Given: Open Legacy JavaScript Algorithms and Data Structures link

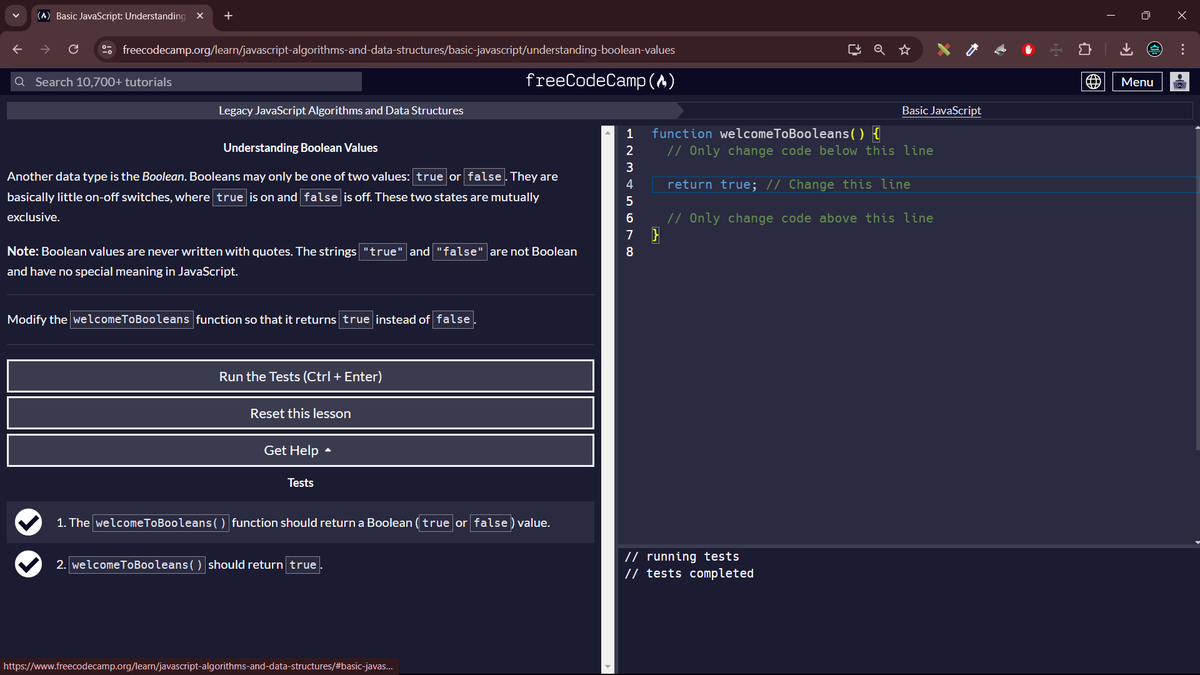Looking at the screenshot, I should [x=341, y=110].
